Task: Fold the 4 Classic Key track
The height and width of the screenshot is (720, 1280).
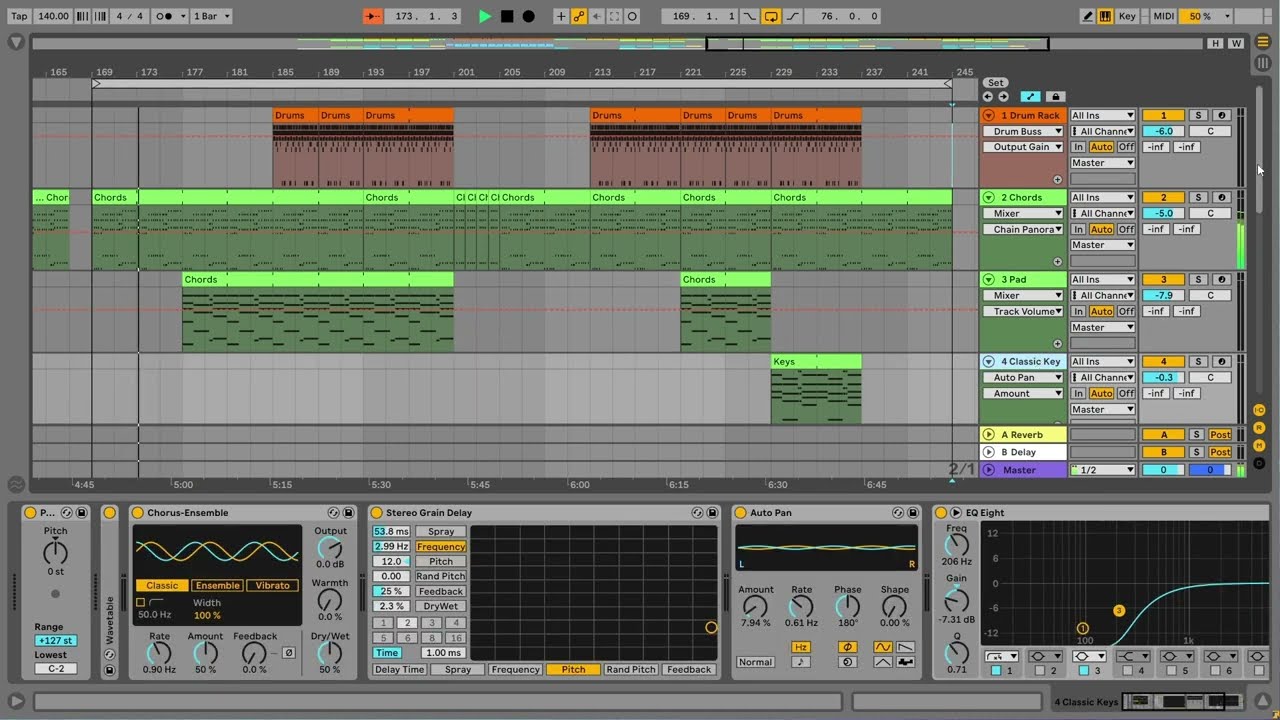Action: click(989, 361)
